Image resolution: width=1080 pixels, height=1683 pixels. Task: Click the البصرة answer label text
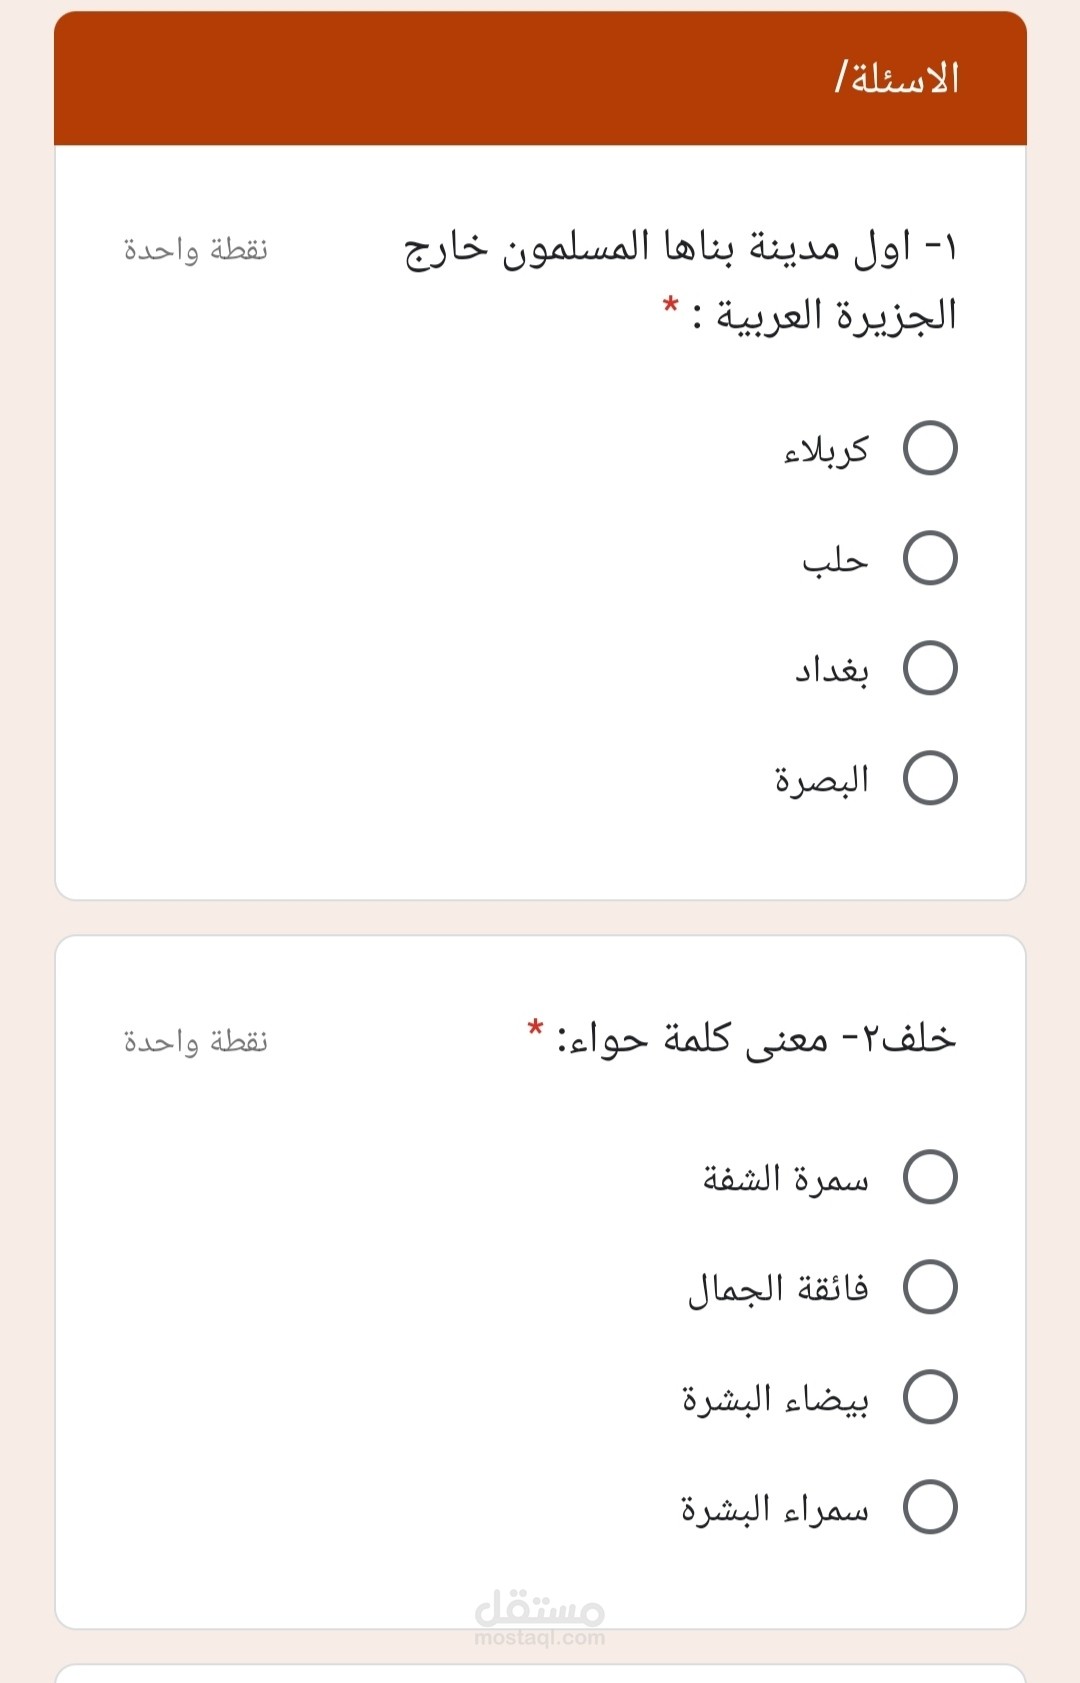(822, 780)
